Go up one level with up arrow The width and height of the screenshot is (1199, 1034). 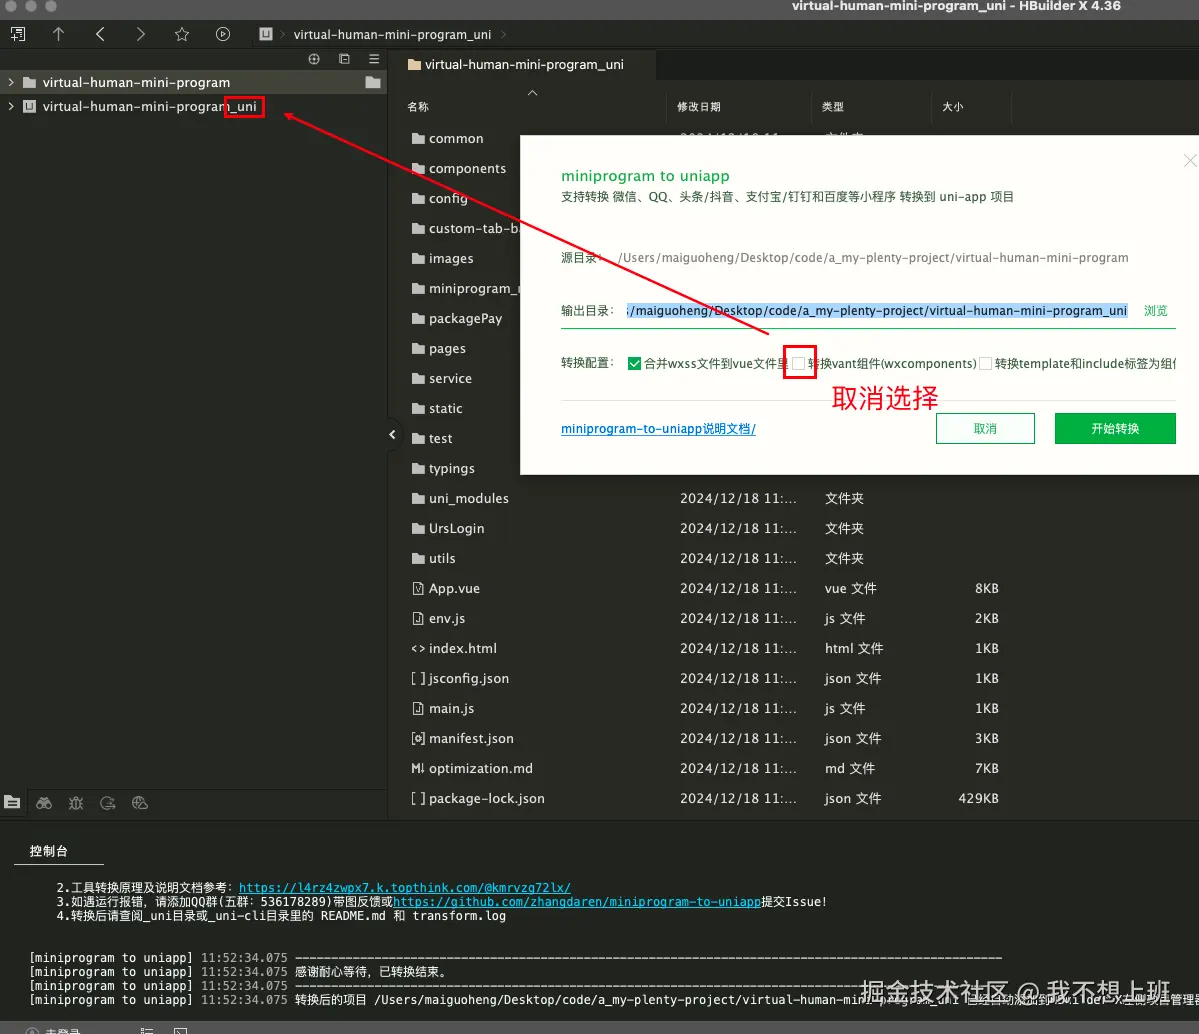pos(58,34)
